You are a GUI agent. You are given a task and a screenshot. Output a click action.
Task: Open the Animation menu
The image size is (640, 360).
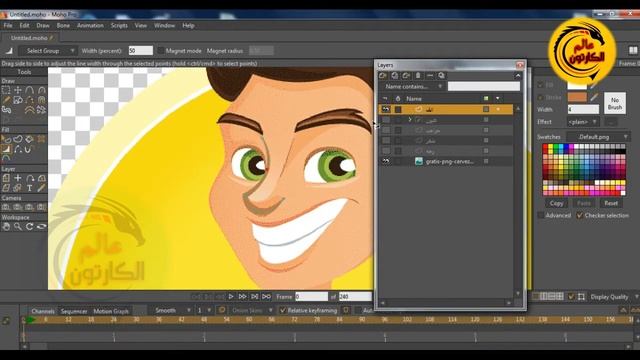point(90,25)
